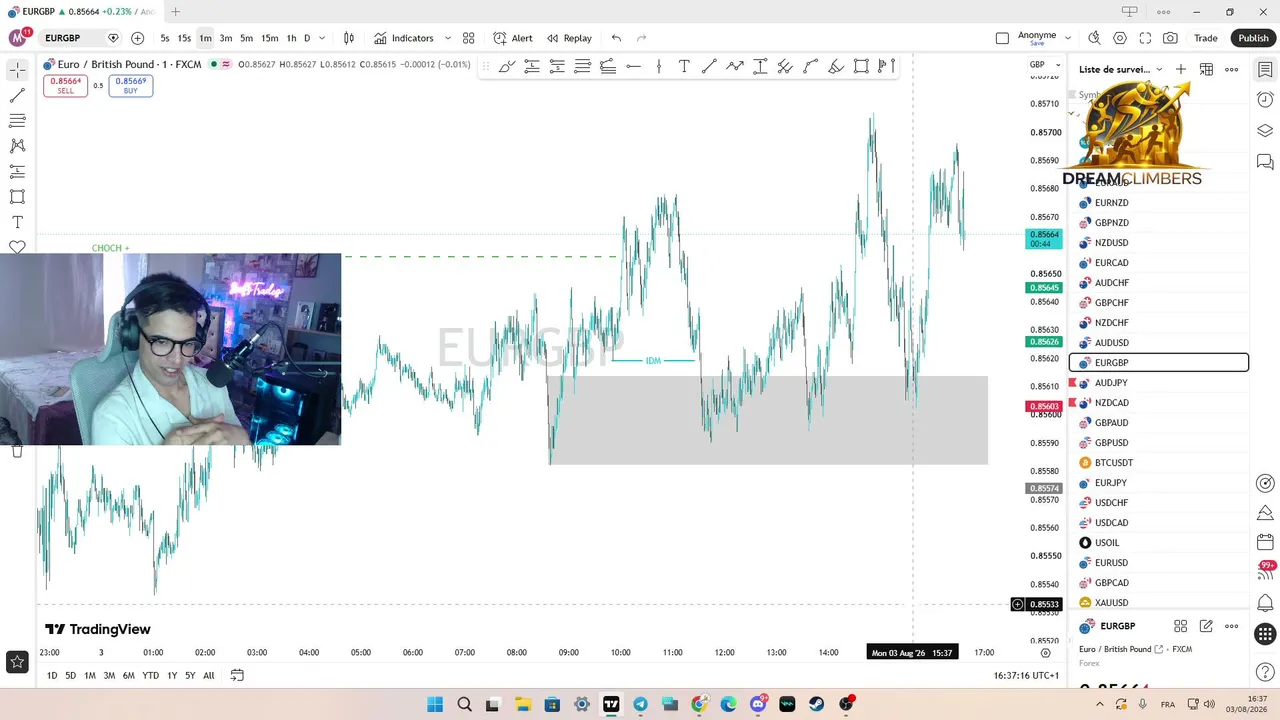1280x720 pixels.
Task: Open the candlestick chart type selector
Action: point(348,38)
